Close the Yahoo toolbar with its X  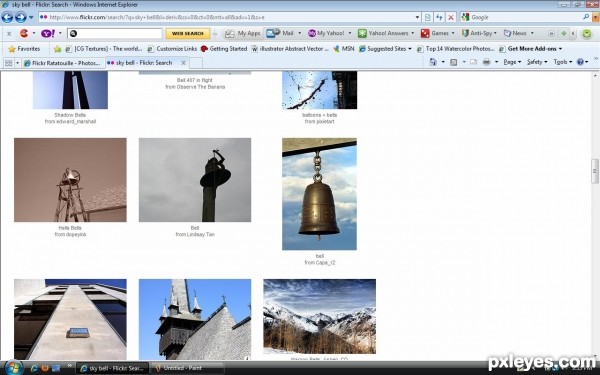9,34
